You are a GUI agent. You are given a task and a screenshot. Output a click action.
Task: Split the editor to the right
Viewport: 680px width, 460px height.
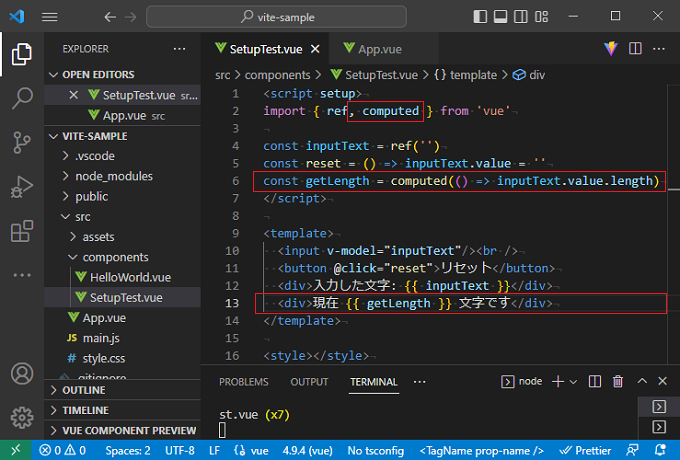[635, 49]
